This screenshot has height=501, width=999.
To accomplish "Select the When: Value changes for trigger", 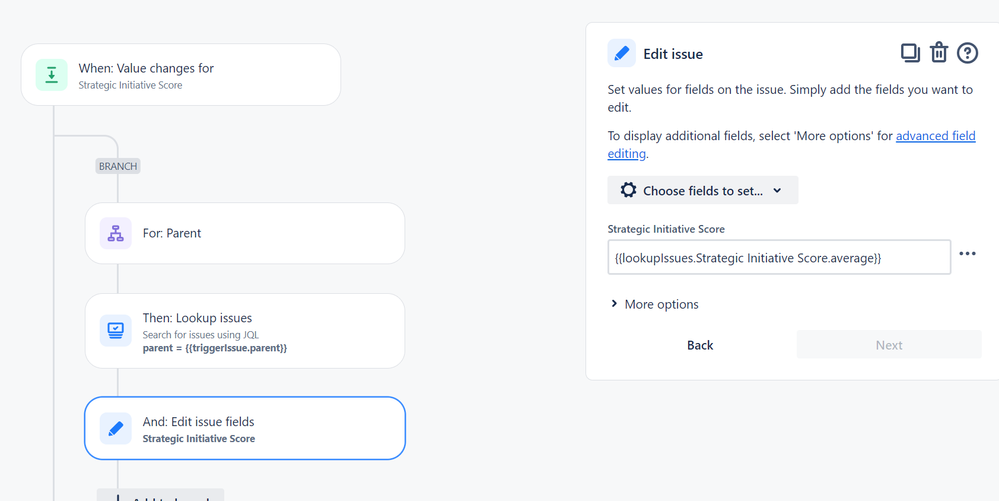I will tap(181, 75).
